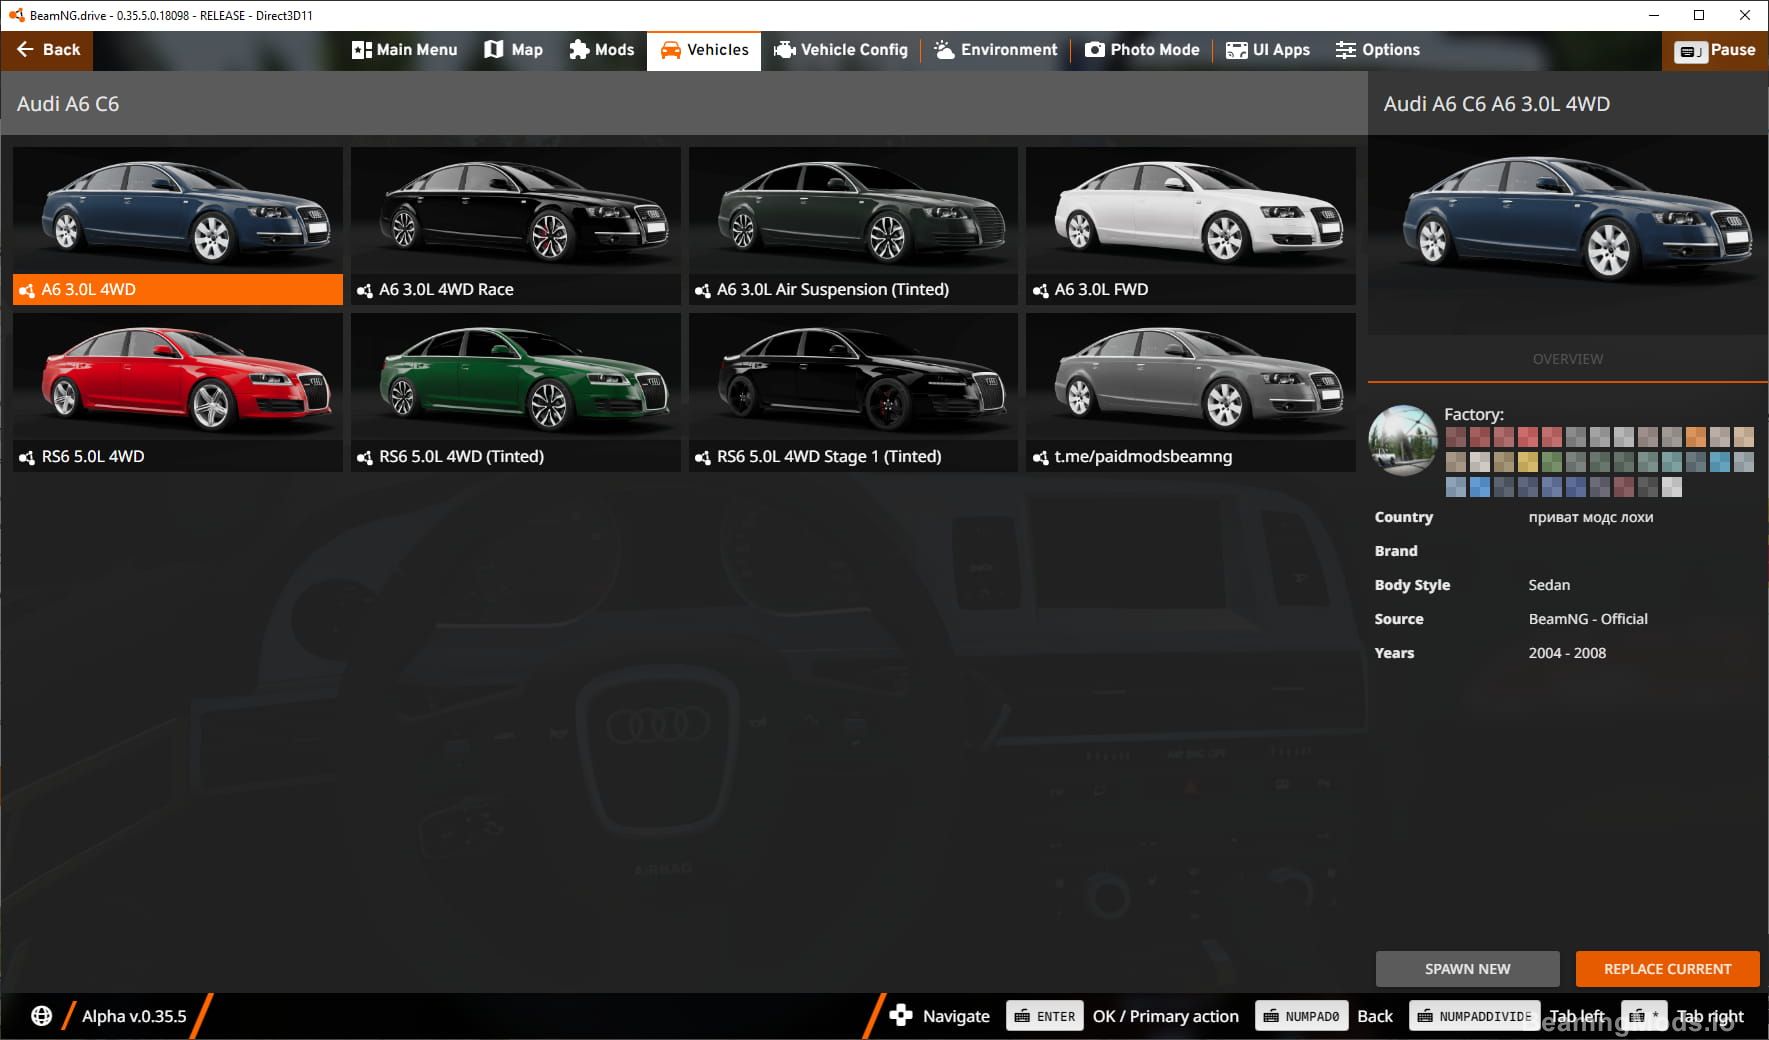
Task: Choose the green RS6 5.0L 4WD (Tinted)
Action: 516,392
